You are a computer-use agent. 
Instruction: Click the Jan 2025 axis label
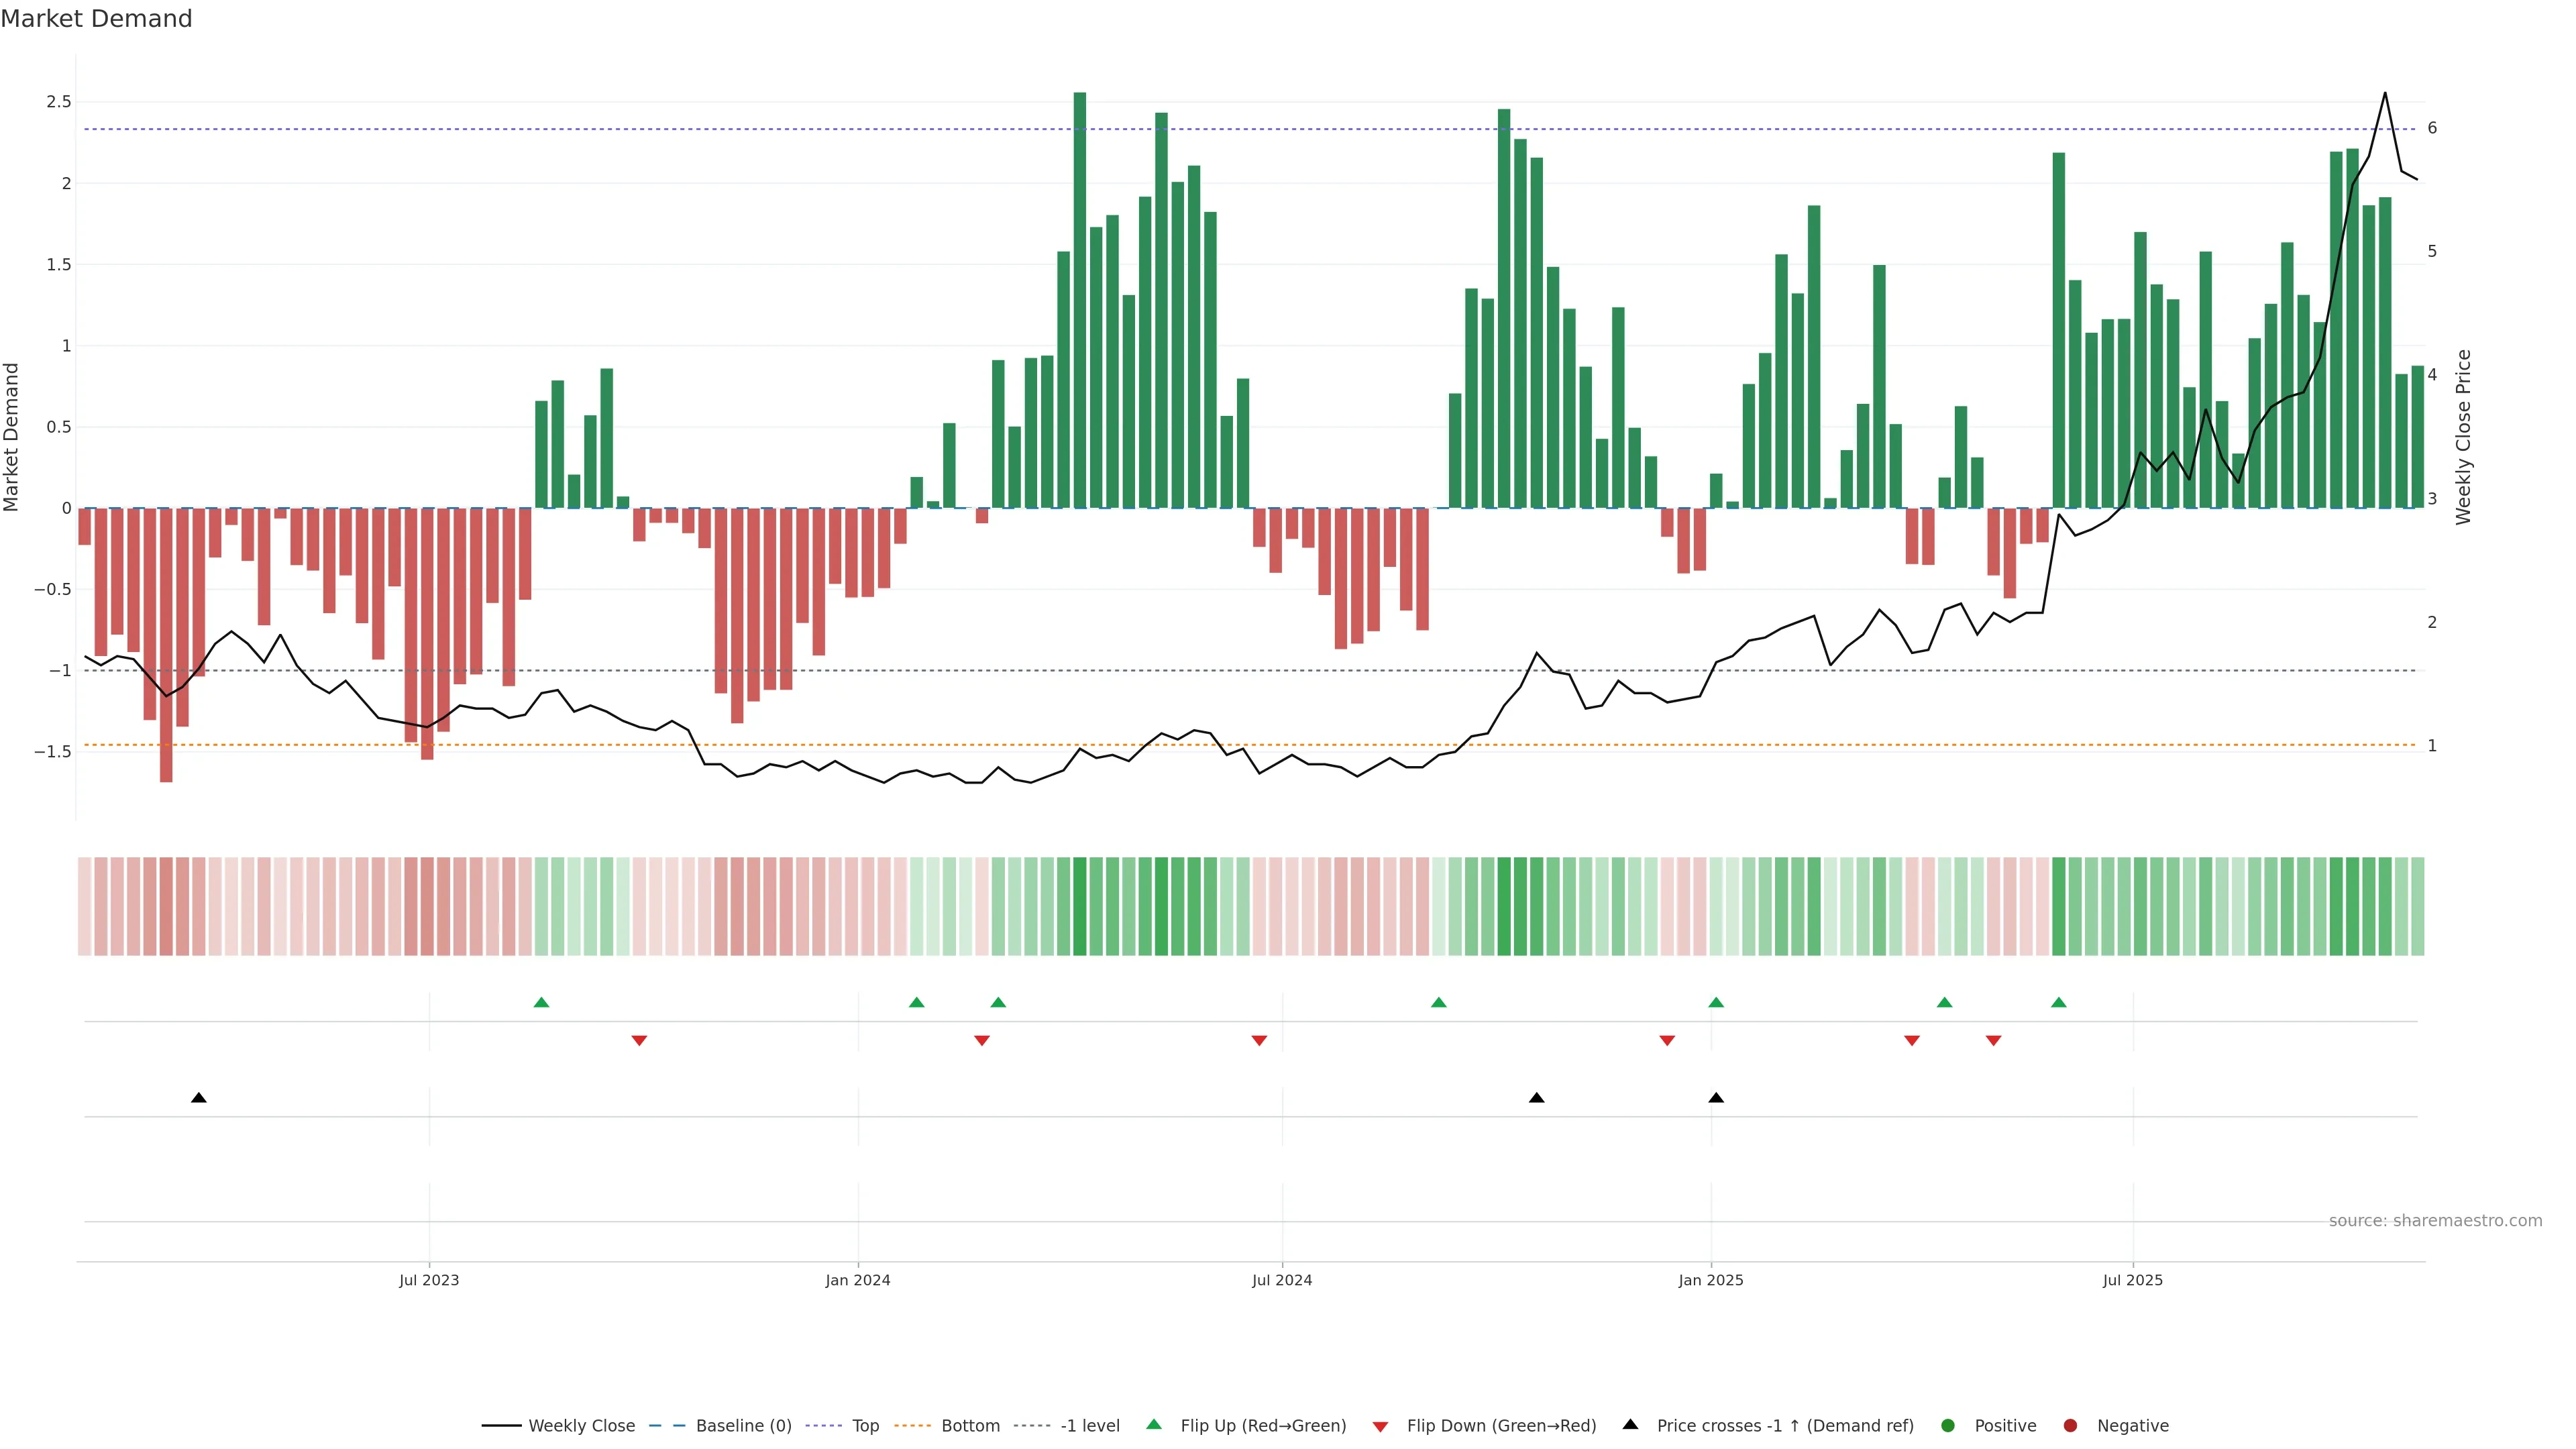tap(1710, 1280)
